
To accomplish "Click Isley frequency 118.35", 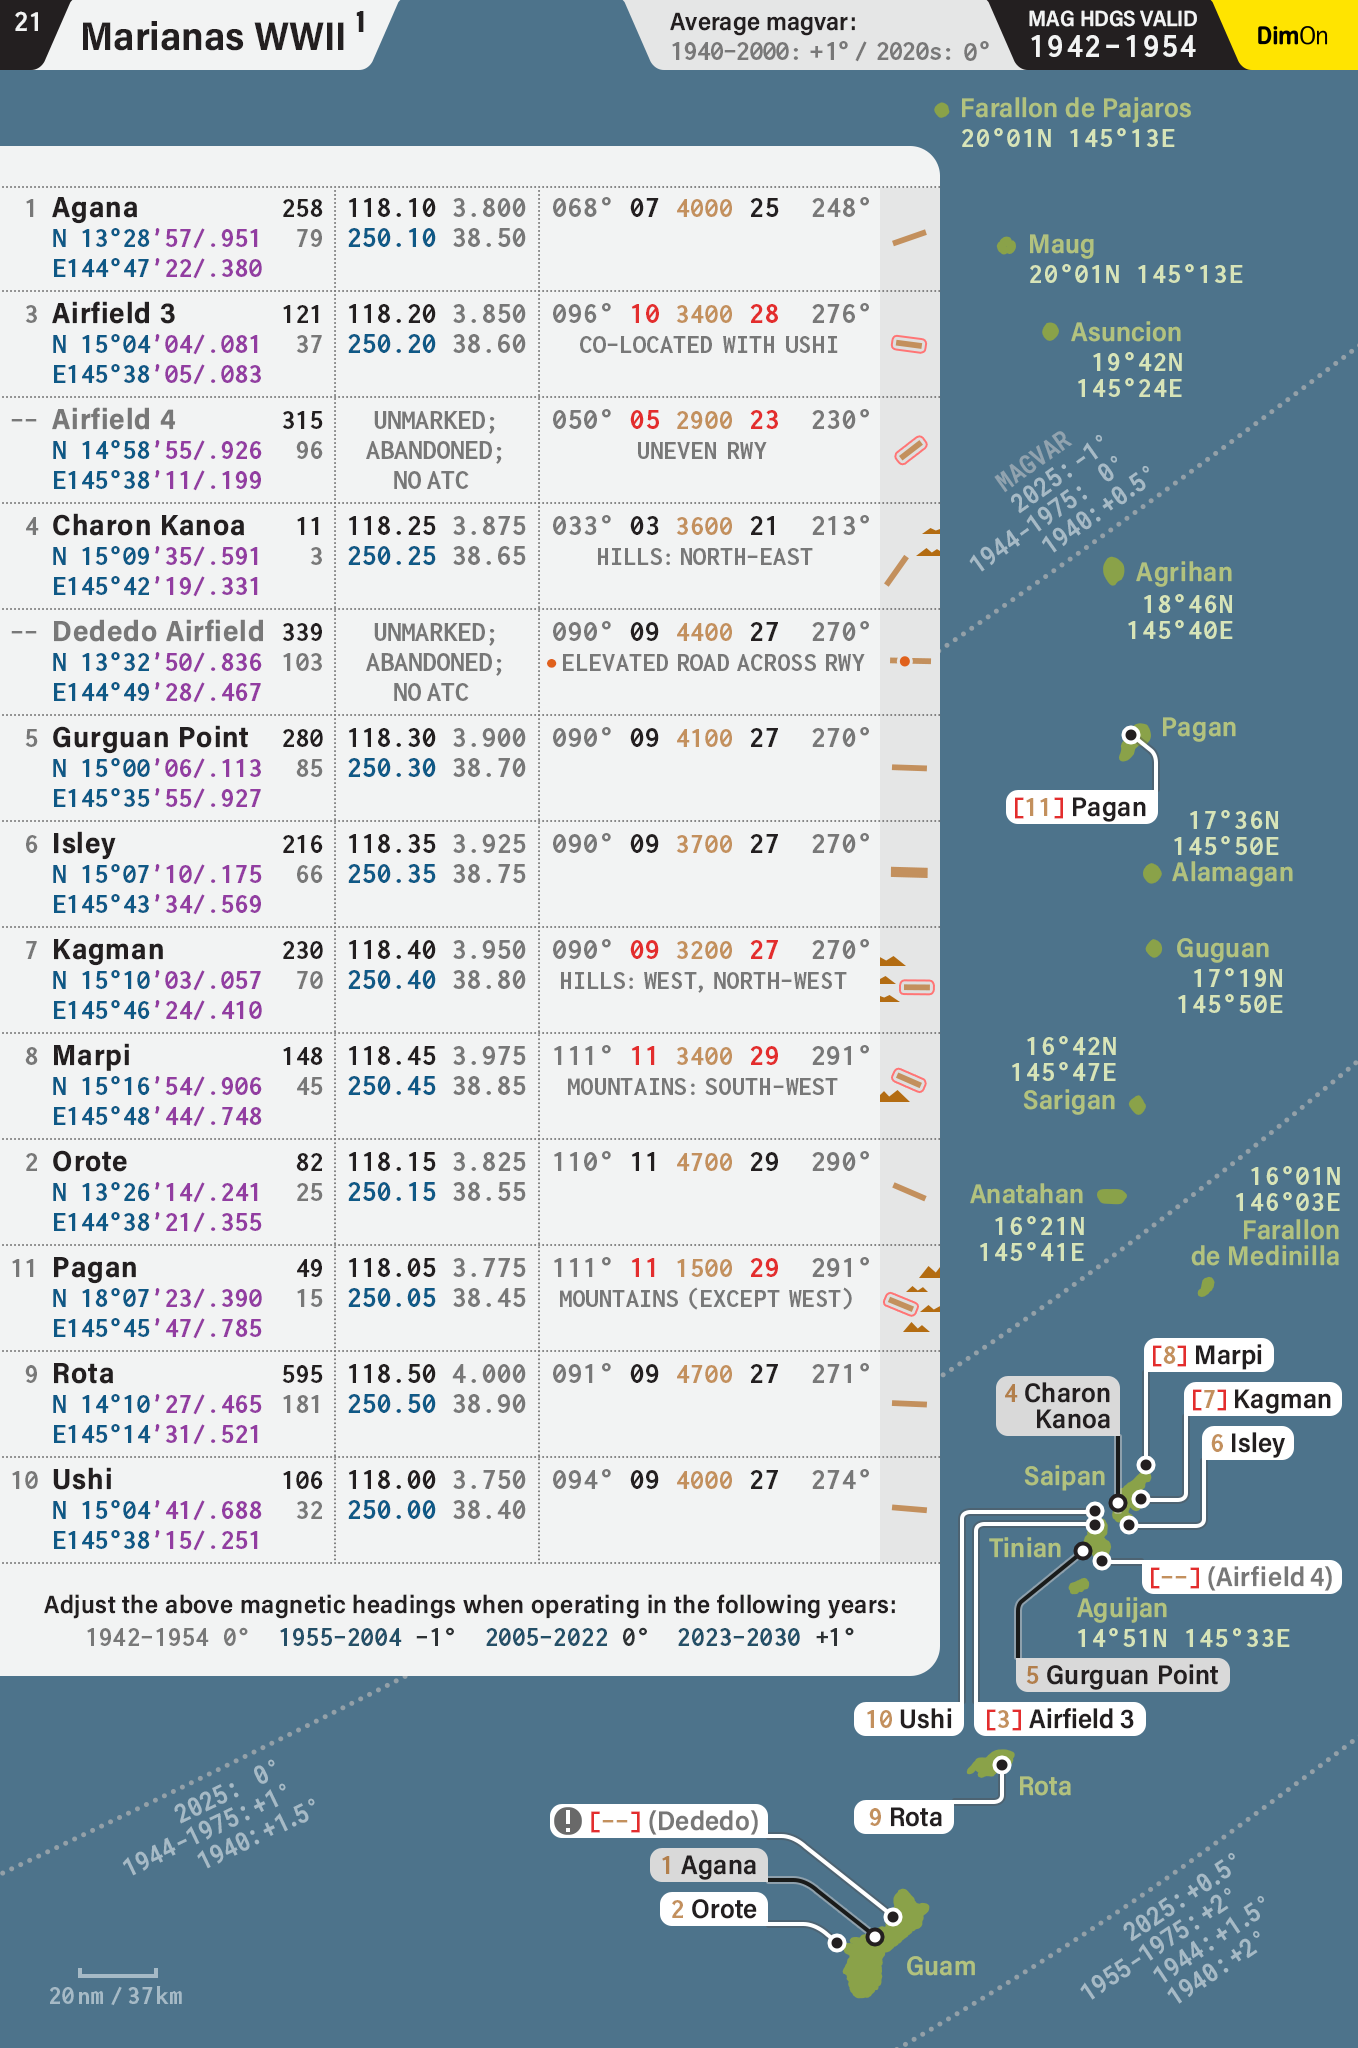I will 391,844.
